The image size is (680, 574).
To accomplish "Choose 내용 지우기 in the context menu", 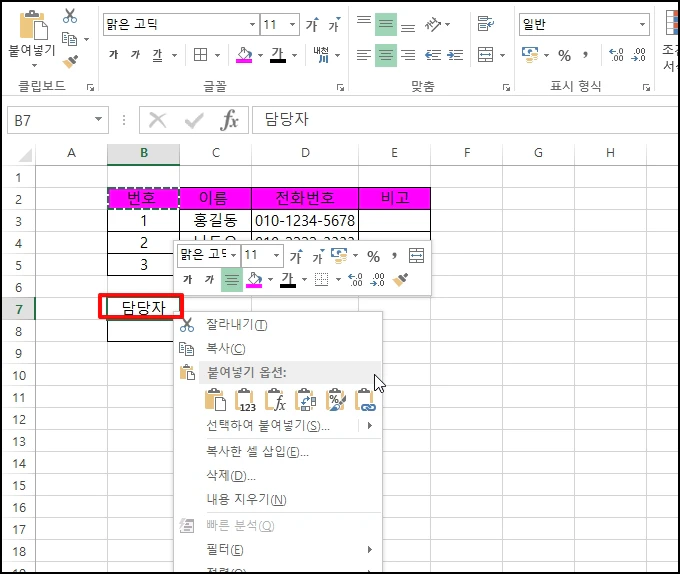I will [278, 499].
